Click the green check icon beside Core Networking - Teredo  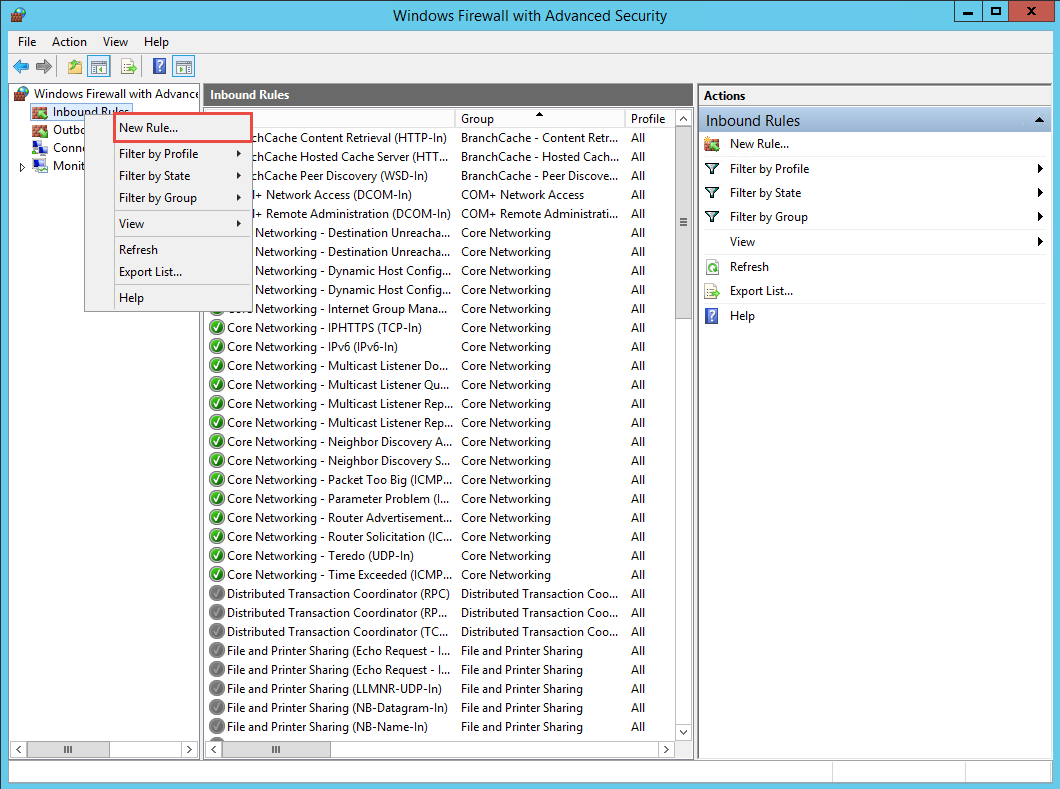point(216,556)
